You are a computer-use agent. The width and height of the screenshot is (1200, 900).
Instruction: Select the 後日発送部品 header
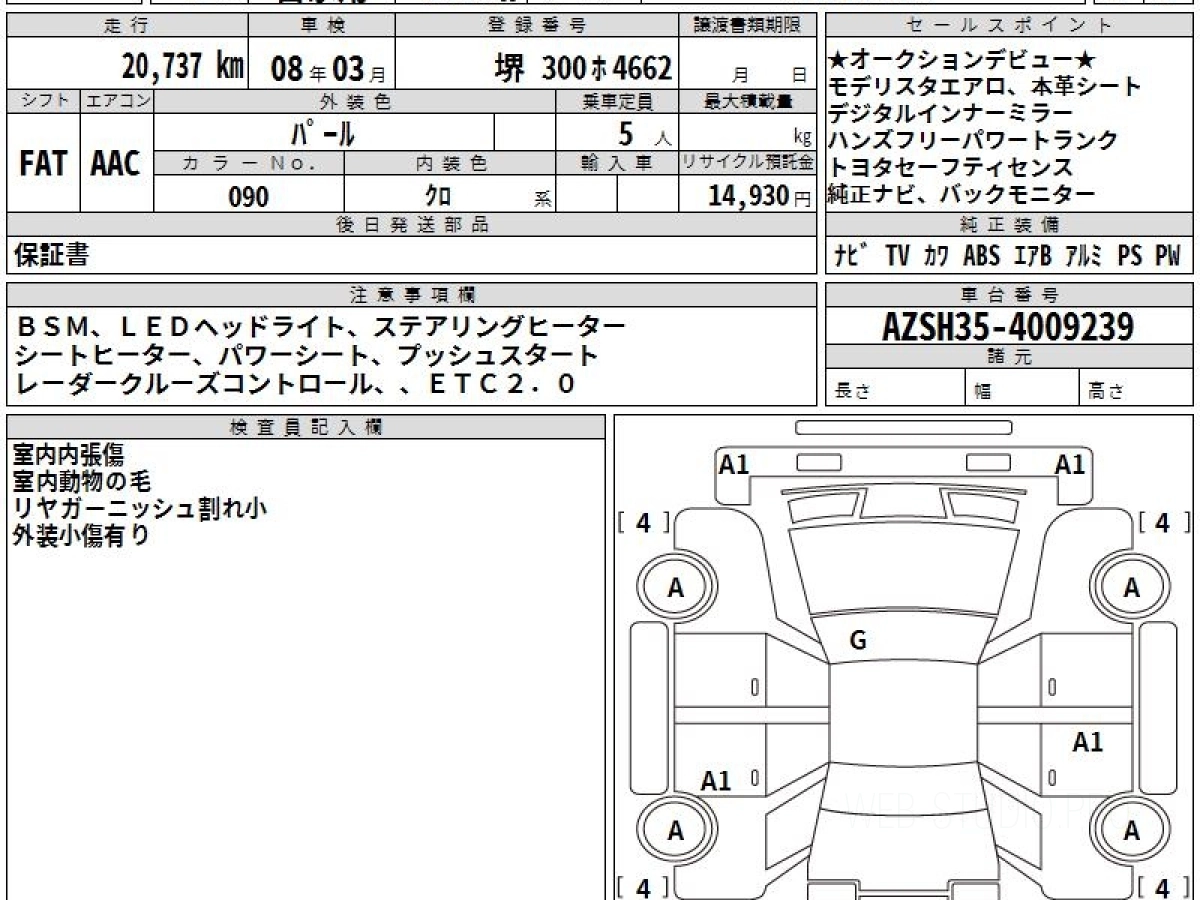(411, 225)
